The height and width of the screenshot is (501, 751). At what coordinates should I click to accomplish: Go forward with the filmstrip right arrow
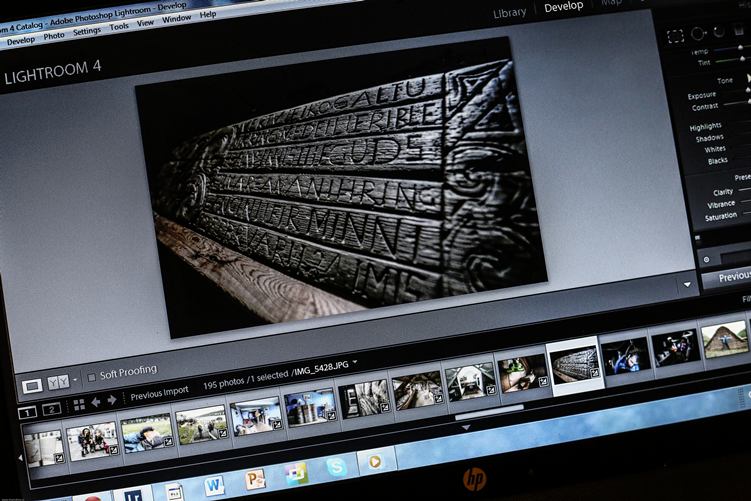click(x=112, y=400)
